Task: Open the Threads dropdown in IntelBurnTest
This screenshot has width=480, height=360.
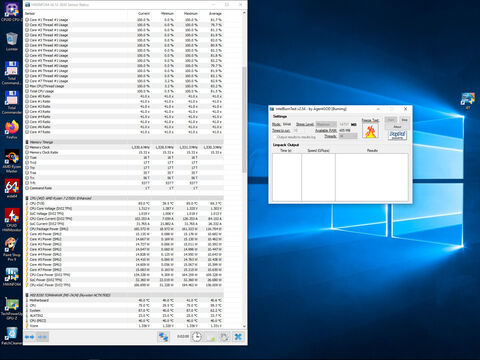Action: click(x=348, y=136)
